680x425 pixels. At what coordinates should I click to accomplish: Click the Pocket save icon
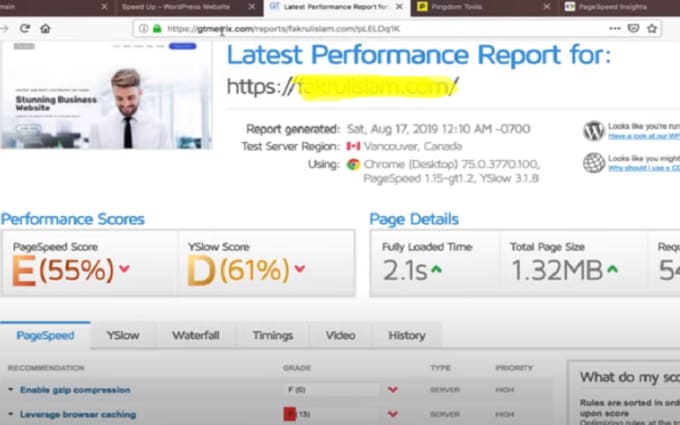click(x=634, y=29)
